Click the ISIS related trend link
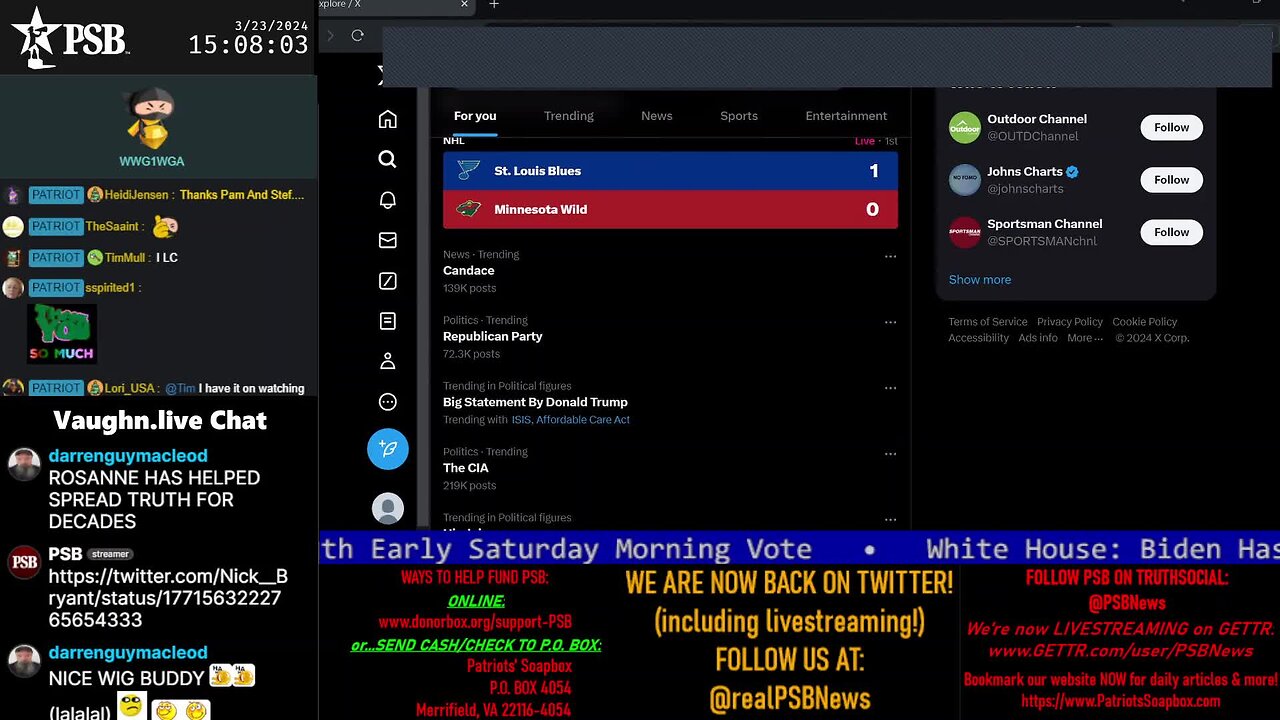Image resolution: width=1280 pixels, height=720 pixels. click(x=521, y=420)
